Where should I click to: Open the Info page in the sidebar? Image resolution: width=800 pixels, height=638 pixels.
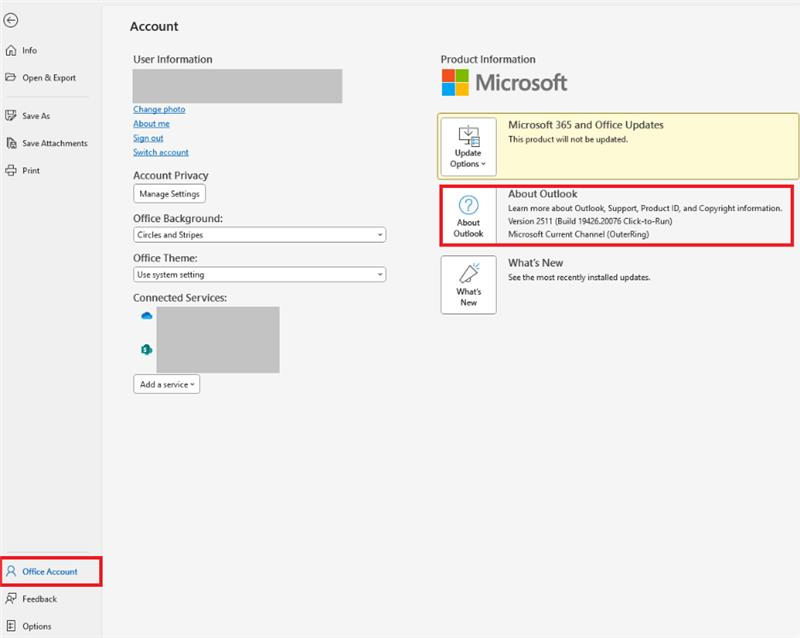(30, 50)
